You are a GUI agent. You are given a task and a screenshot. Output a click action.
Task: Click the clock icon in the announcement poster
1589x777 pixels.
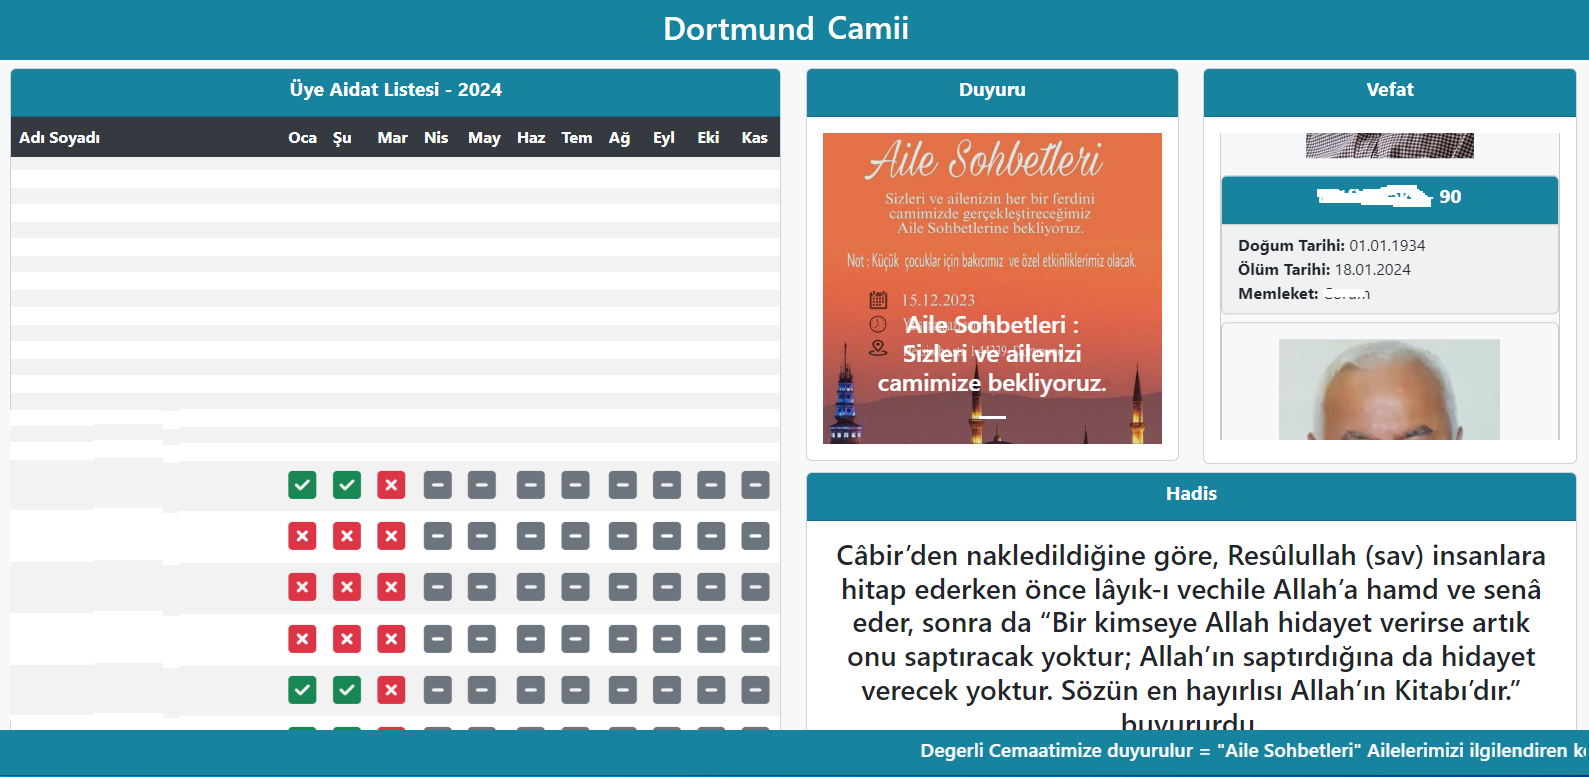878,324
